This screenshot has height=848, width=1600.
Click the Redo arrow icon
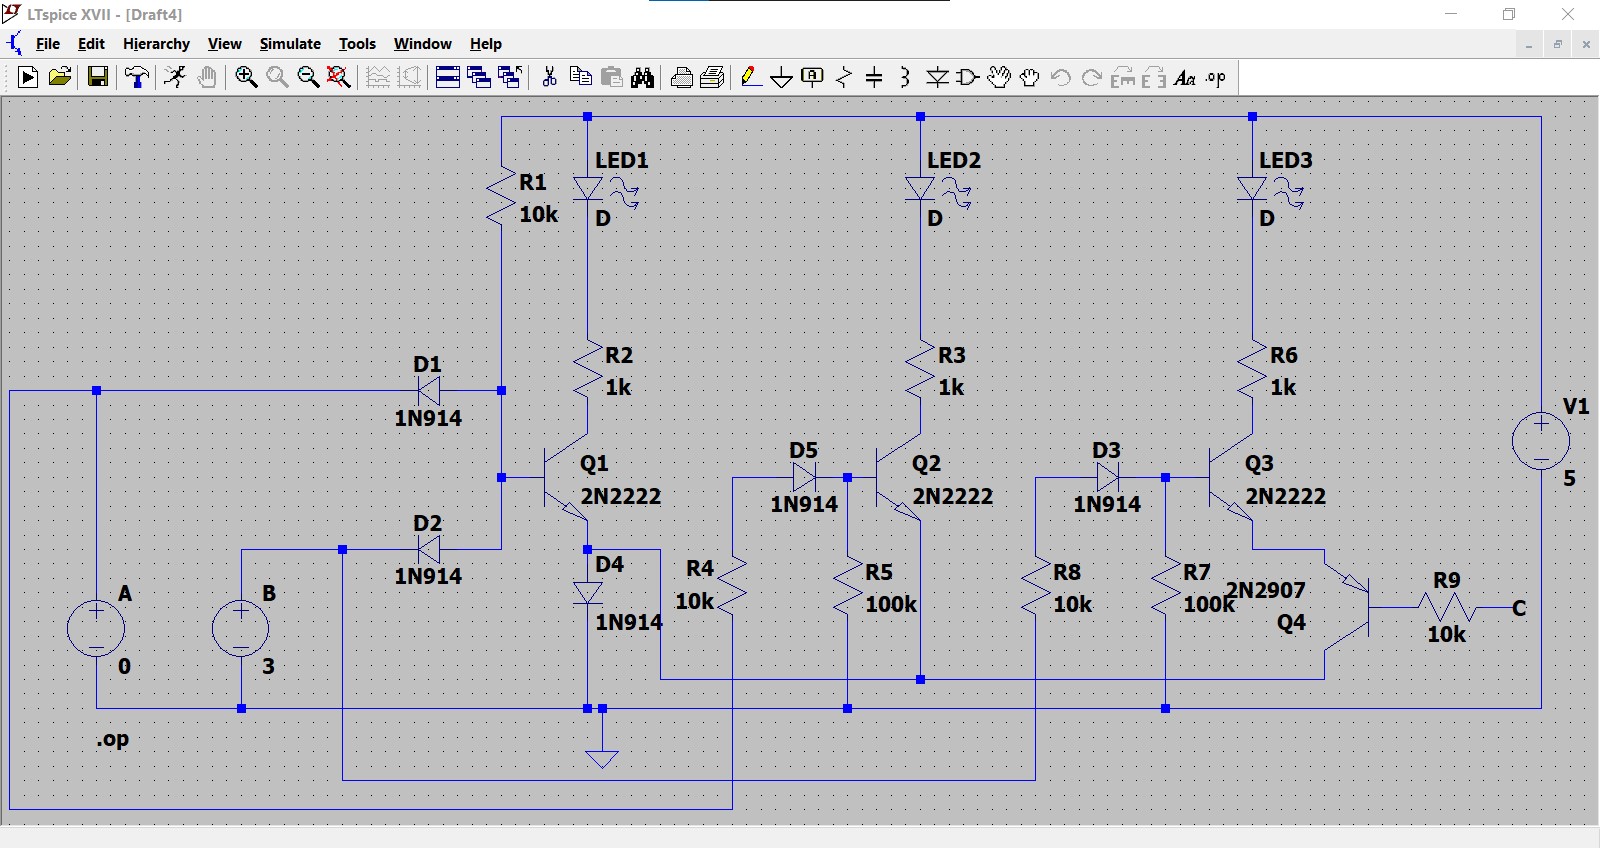[1092, 77]
